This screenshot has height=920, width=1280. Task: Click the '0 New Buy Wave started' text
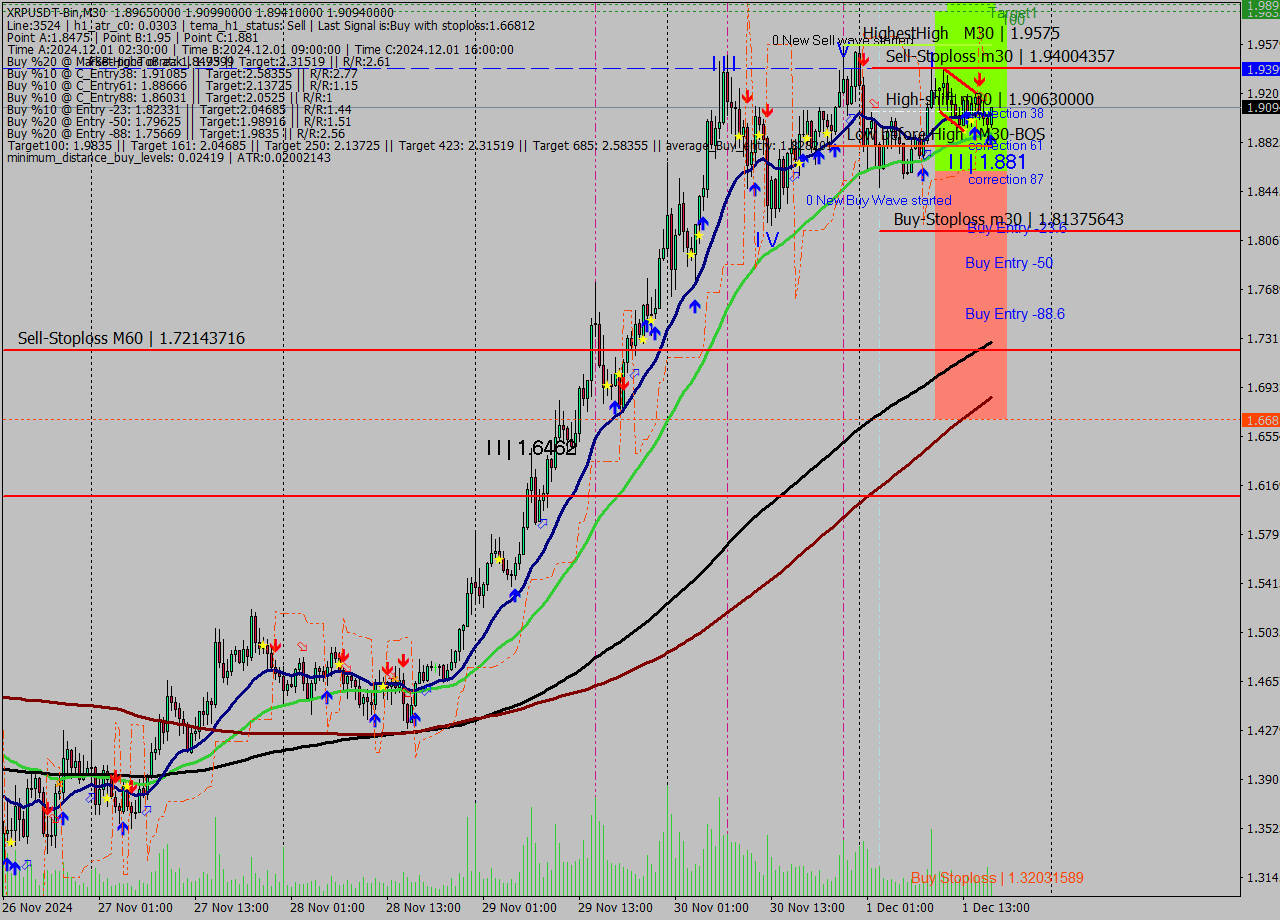[x=879, y=200]
